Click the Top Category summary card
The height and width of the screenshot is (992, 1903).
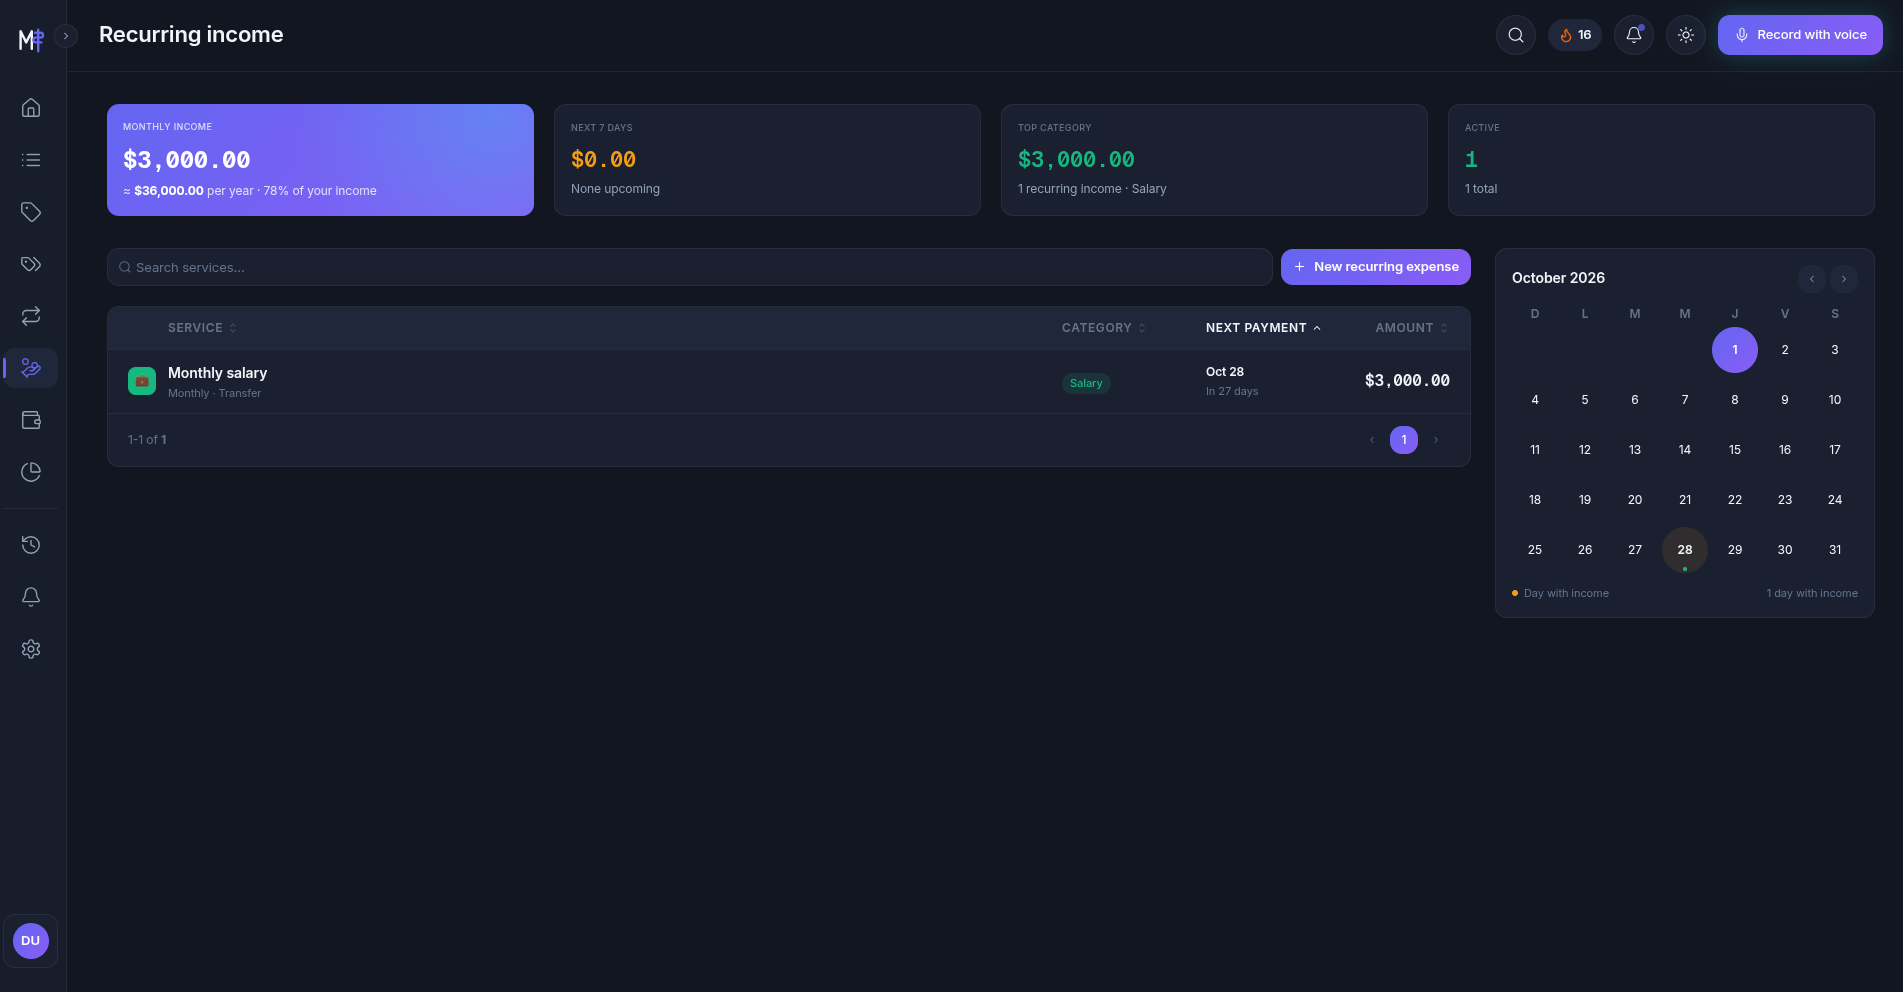1214,160
